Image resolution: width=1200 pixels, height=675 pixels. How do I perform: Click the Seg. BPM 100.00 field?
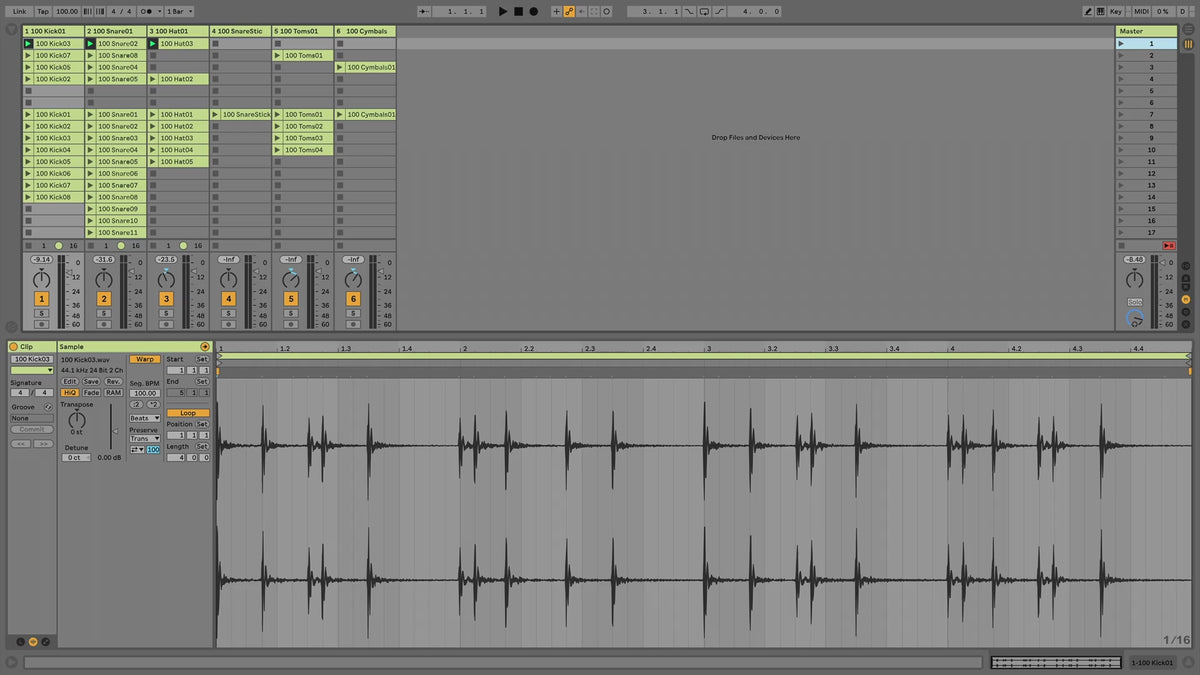pyautogui.click(x=145, y=392)
